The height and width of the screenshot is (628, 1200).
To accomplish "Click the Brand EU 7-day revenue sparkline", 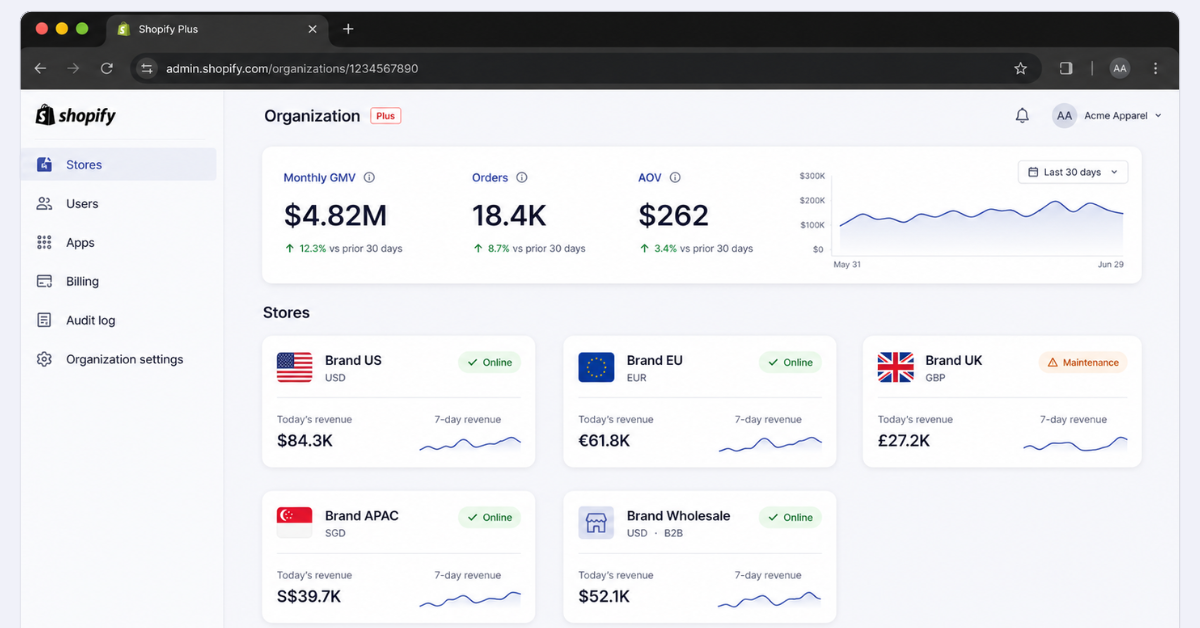I will [770, 444].
